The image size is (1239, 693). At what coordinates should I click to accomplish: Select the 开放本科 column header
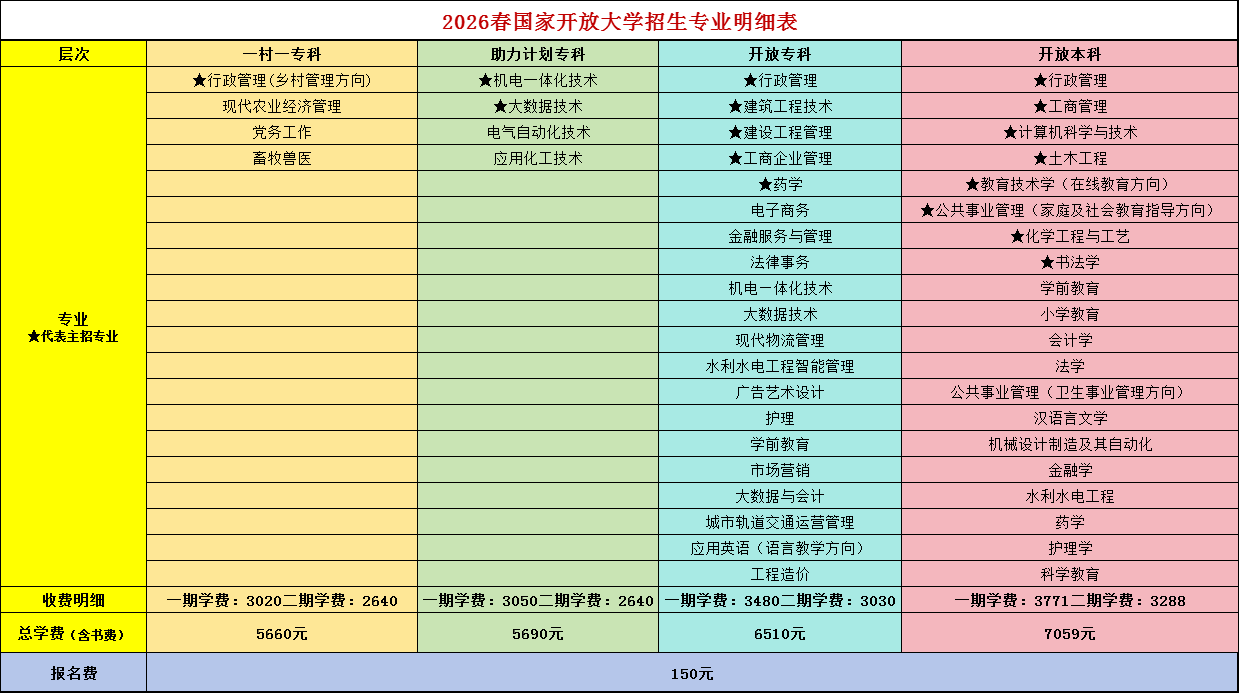(1068, 52)
